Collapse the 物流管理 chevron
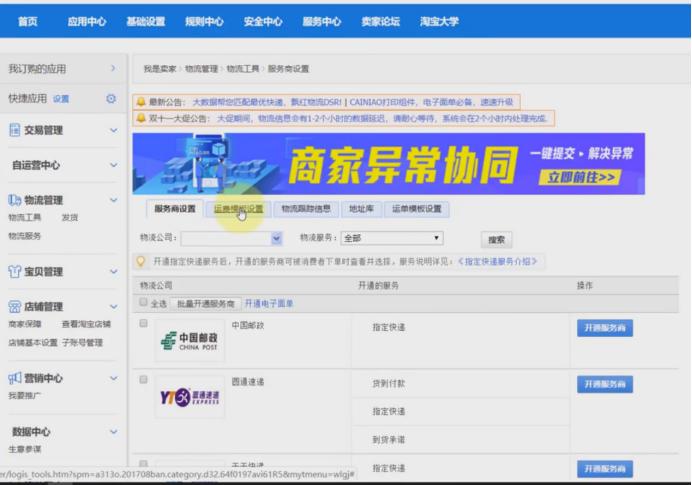 [x=113, y=200]
